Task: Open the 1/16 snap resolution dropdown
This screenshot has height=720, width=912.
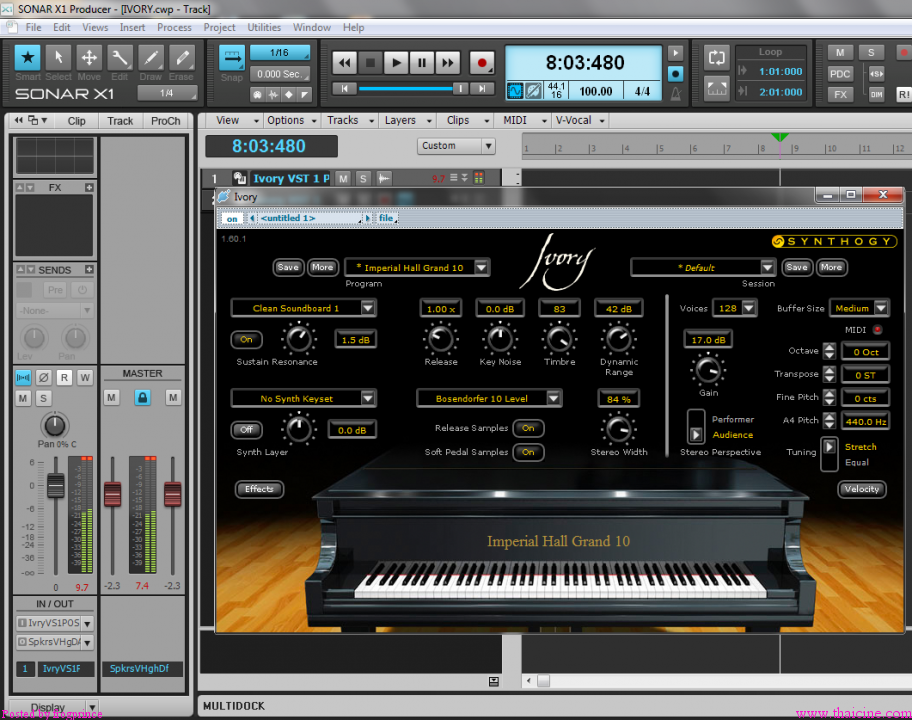Action: 280,53
